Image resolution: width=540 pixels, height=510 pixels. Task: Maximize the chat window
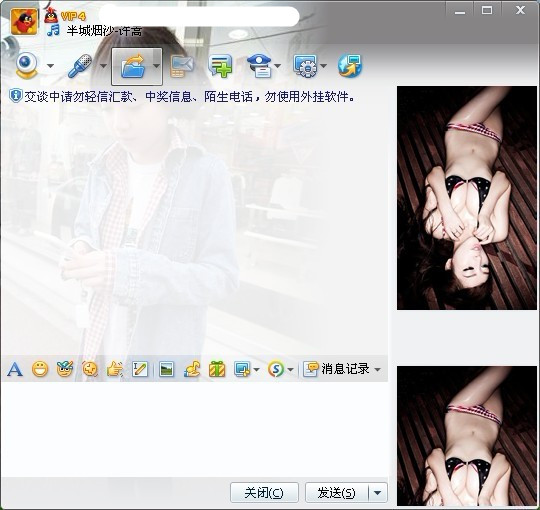coord(487,11)
